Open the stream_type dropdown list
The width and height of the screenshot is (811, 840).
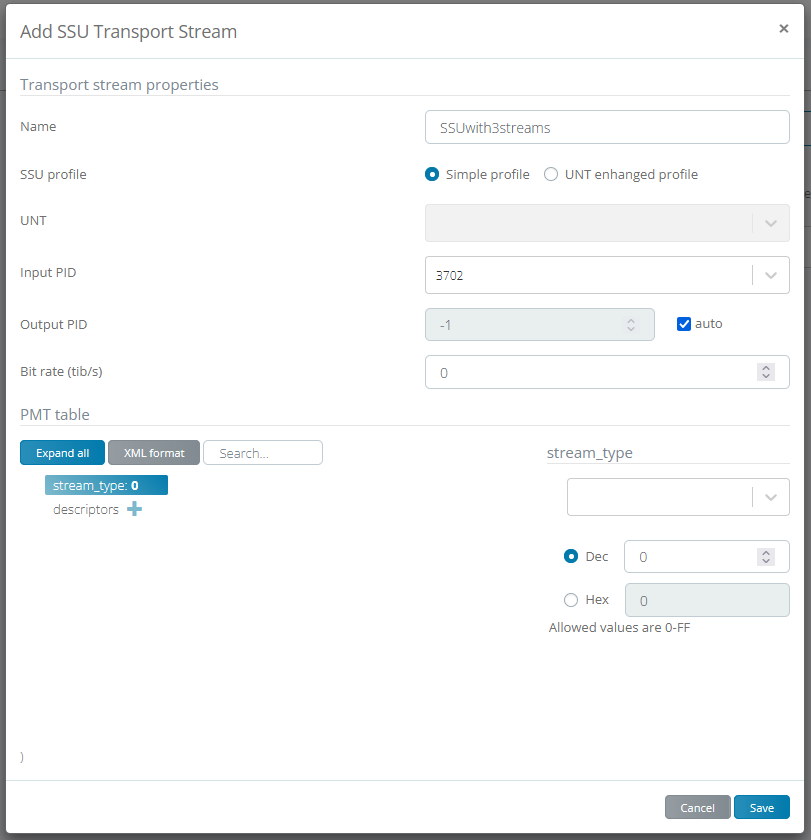tap(770, 497)
